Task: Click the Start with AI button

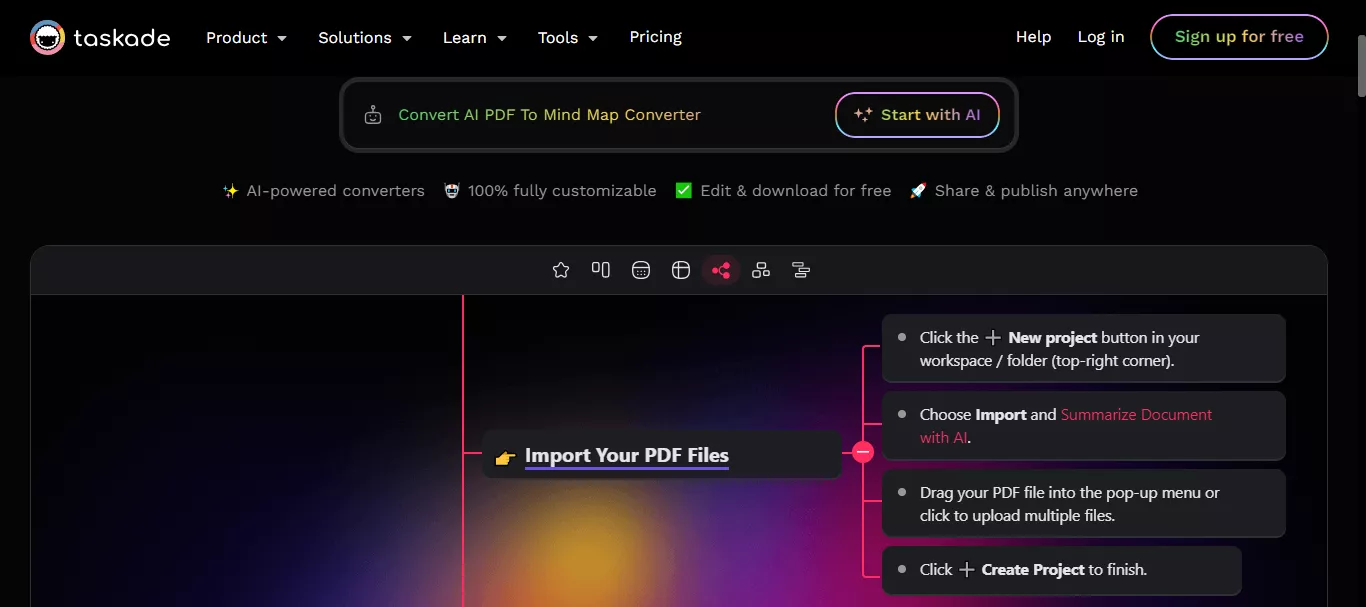Action: (x=917, y=114)
